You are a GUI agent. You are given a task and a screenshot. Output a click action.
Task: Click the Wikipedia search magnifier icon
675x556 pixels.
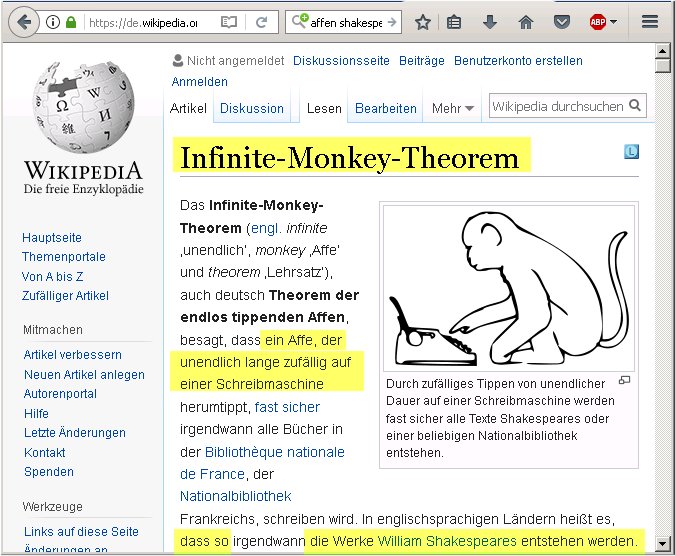click(635, 106)
